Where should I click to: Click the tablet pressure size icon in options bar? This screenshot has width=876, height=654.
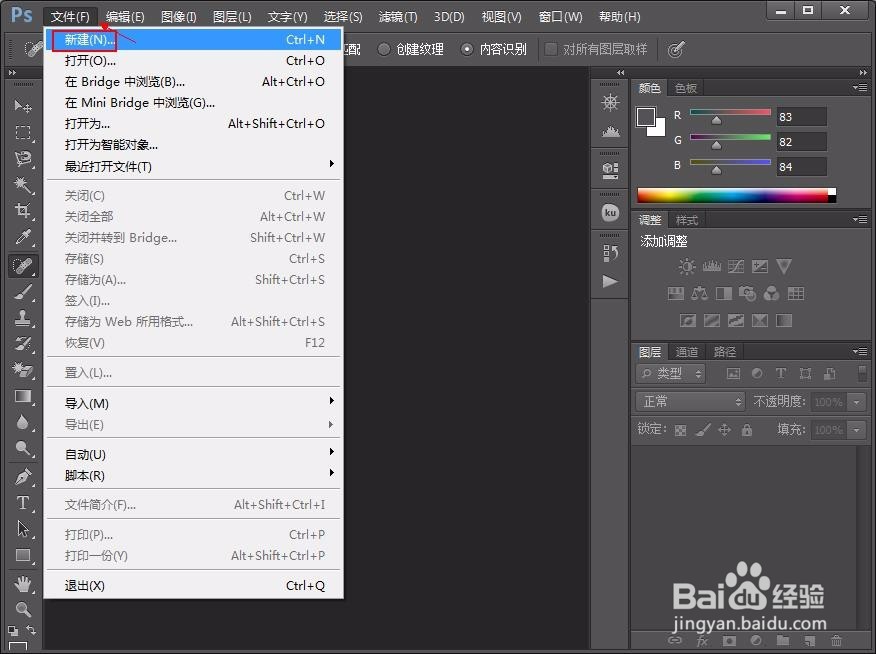click(676, 50)
